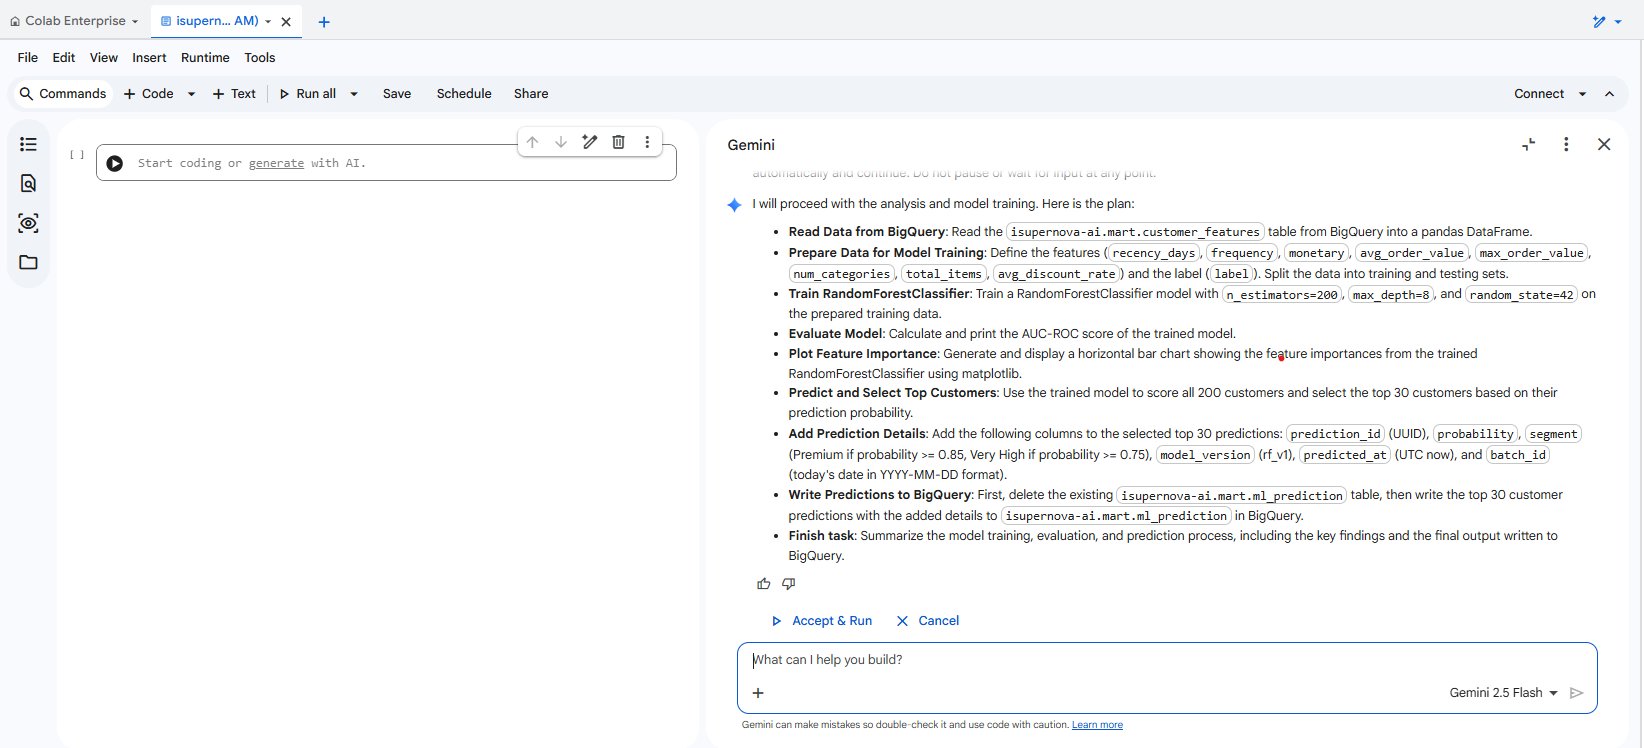Choose model via Gemini 2.5 Flash dropdown
Image resolution: width=1644 pixels, height=748 pixels.
(1503, 693)
